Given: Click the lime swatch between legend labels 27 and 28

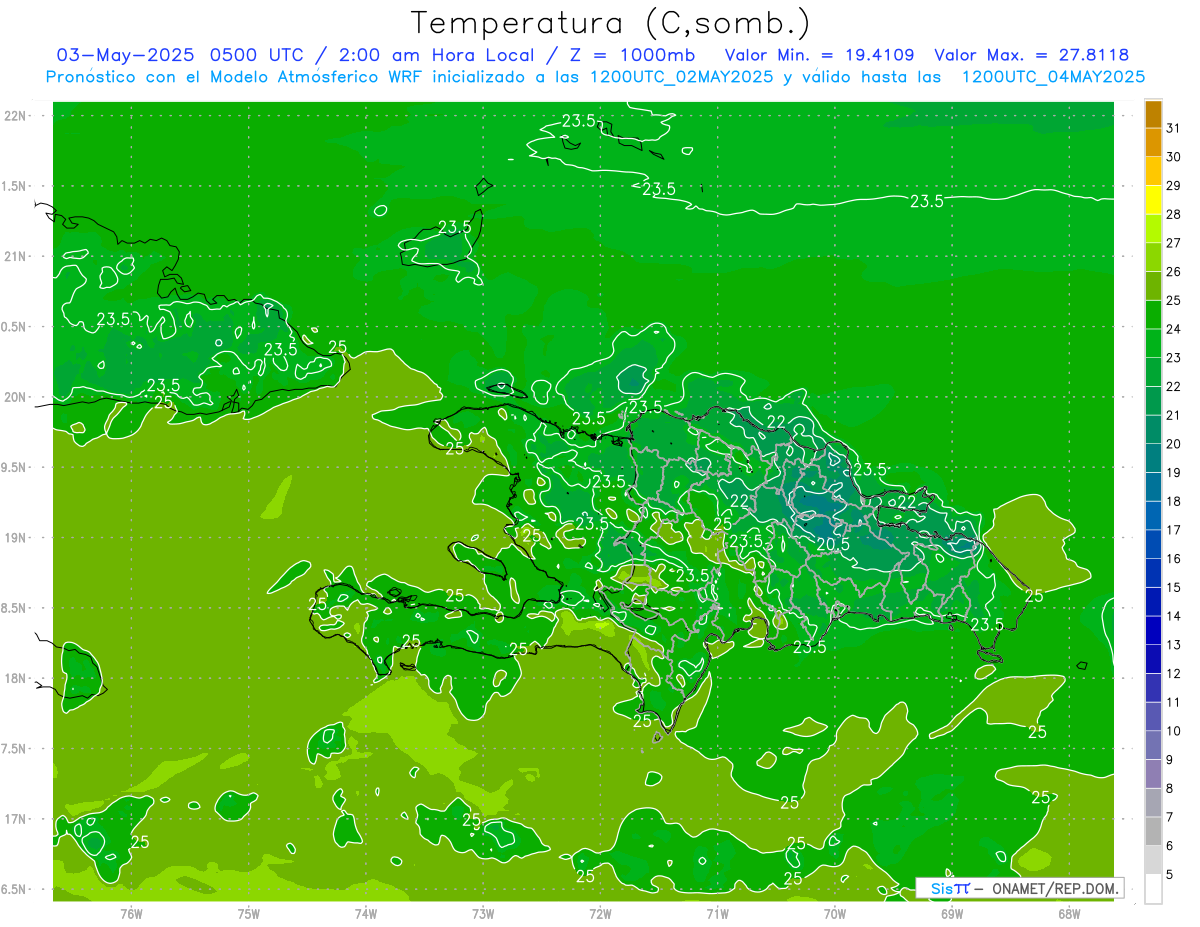Looking at the screenshot, I should tap(1154, 229).
